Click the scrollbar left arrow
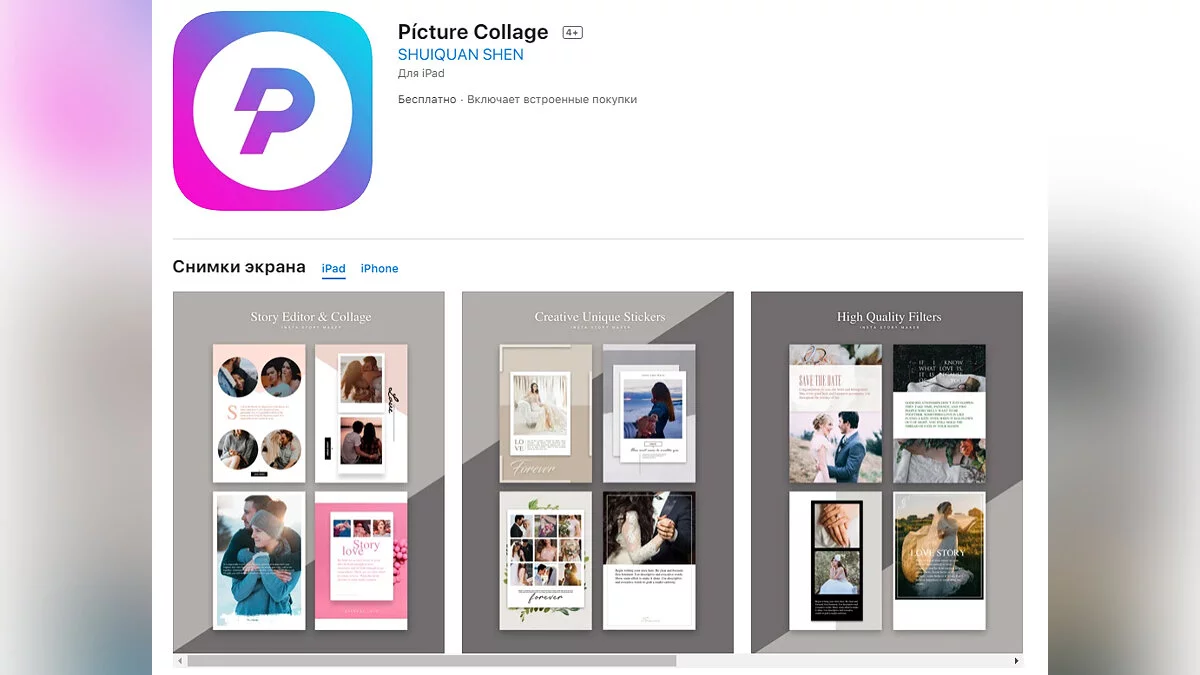Viewport: 1200px width, 675px height. (x=180, y=661)
